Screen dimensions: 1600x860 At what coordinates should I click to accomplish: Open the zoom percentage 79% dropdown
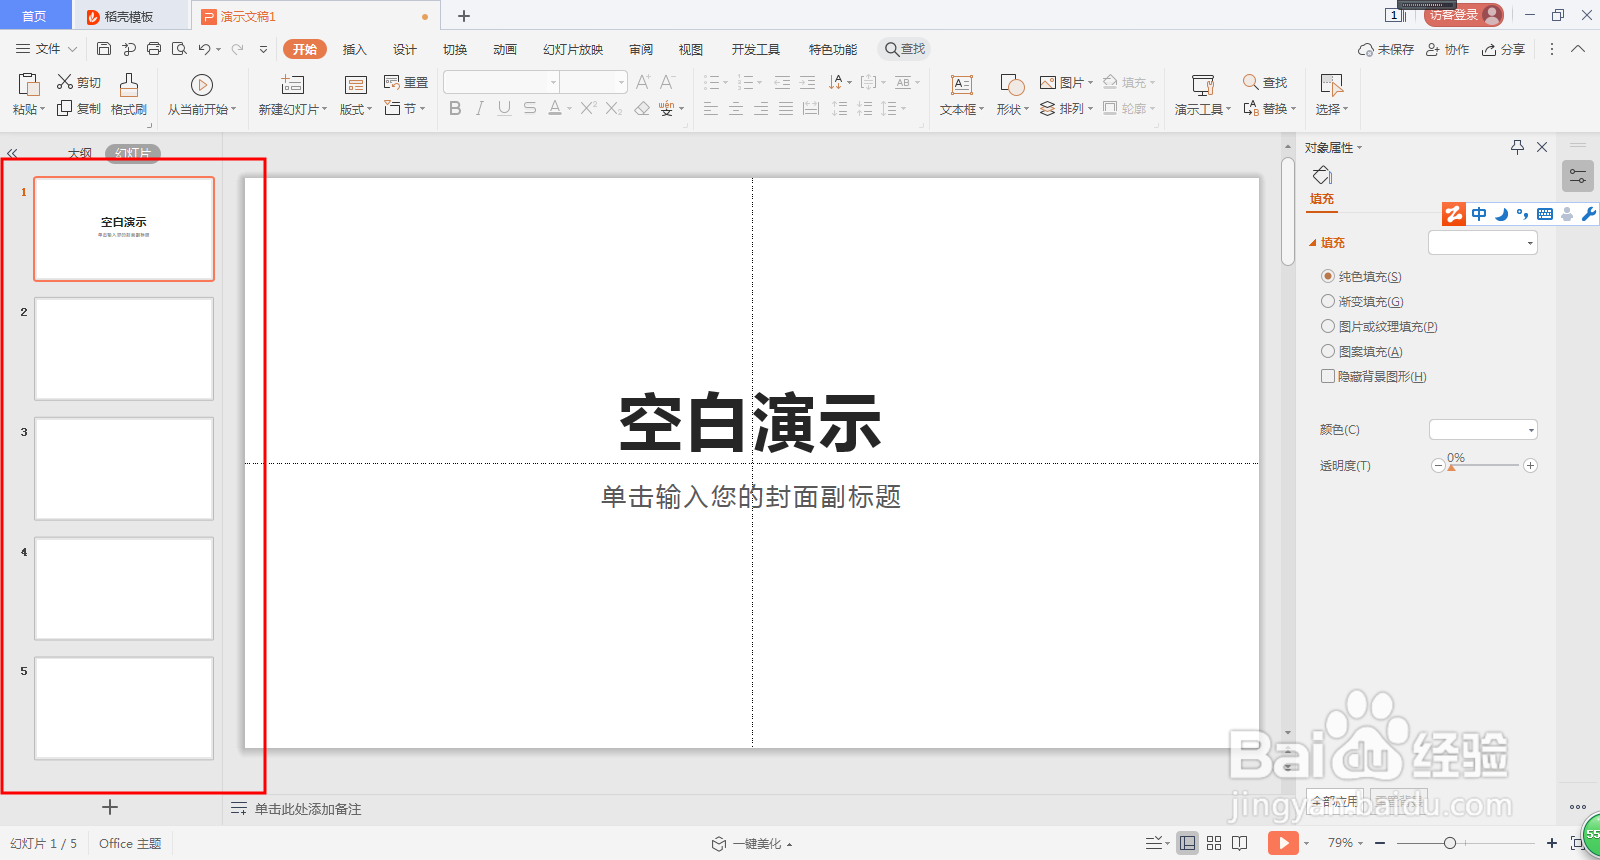[x=1345, y=843]
